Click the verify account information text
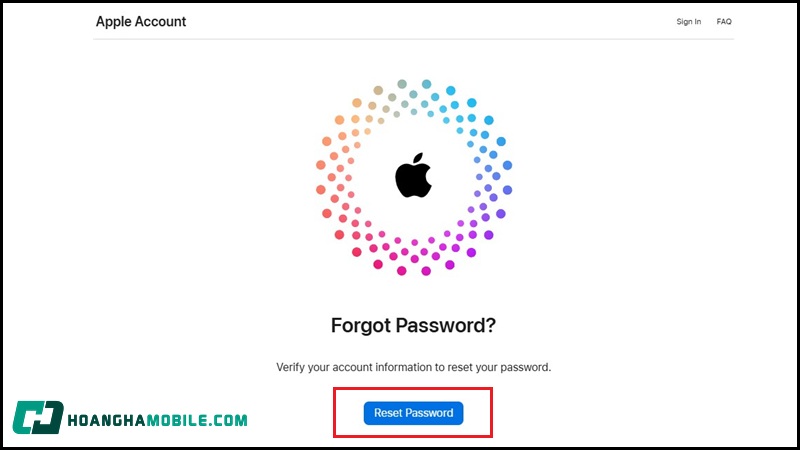 pos(413,367)
